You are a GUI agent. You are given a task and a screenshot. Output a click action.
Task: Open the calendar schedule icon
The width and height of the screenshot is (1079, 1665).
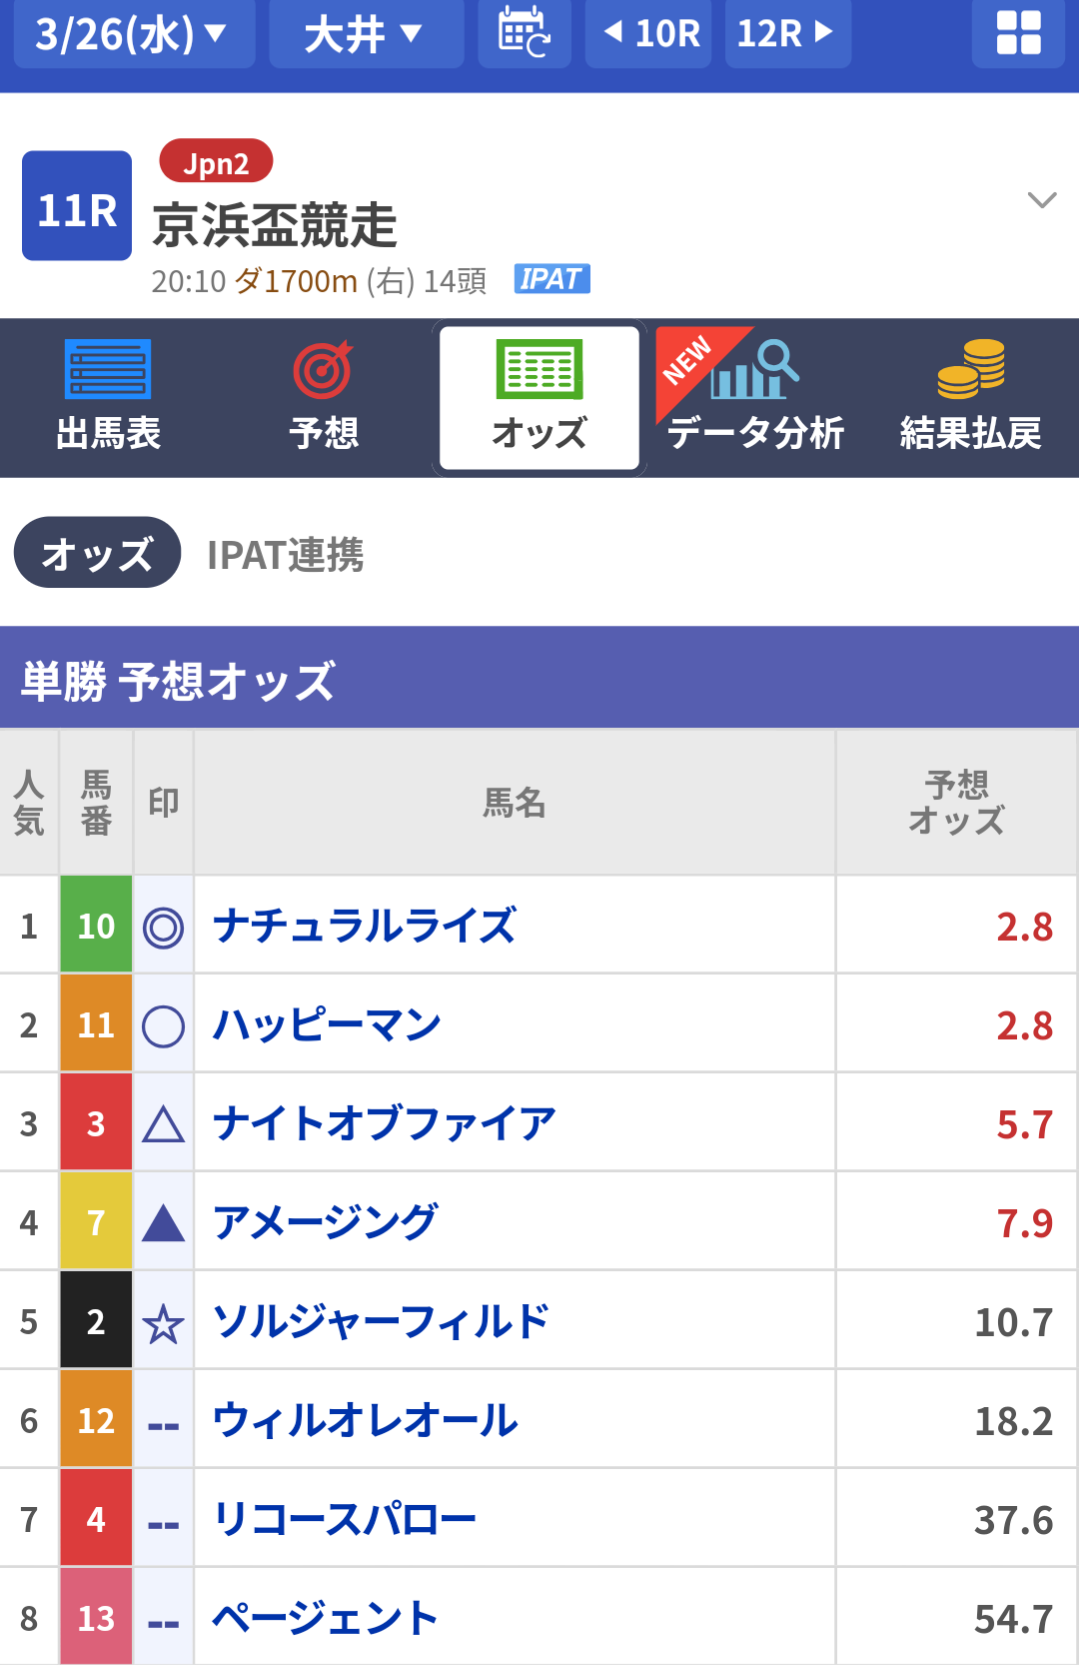coord(524,32)
